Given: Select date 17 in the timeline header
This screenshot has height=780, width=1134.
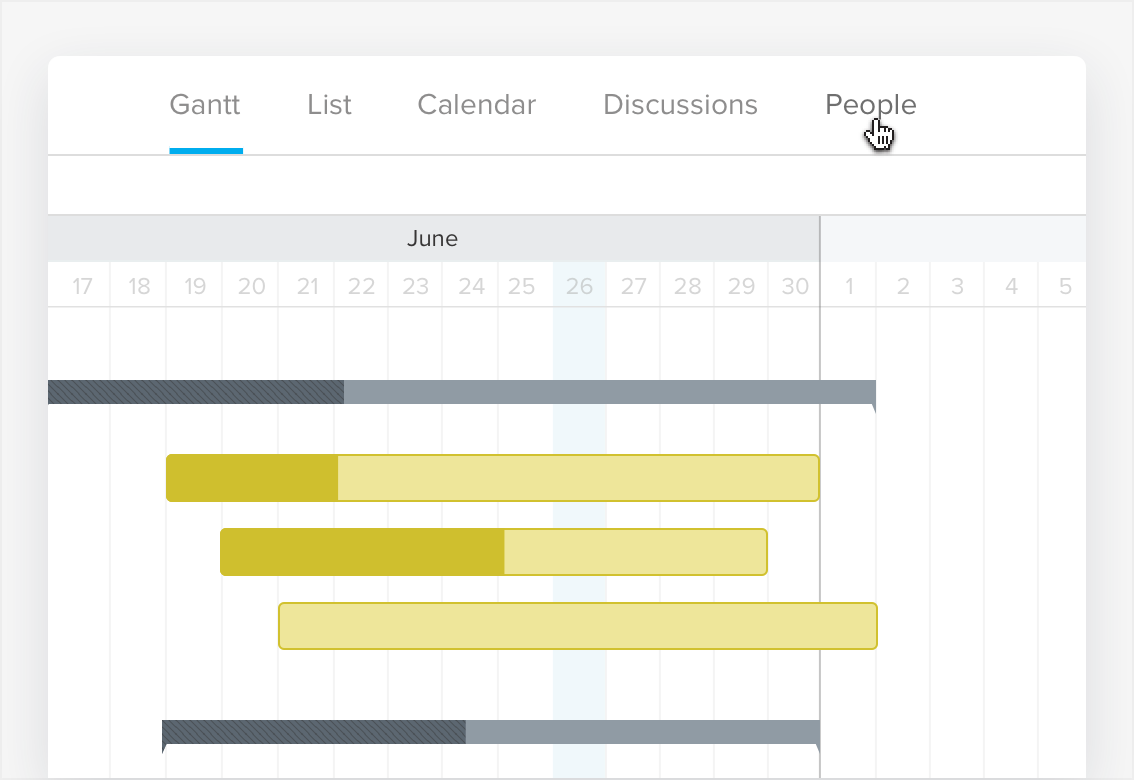Looking at the screenshot, I should click(x=81, y=286).
